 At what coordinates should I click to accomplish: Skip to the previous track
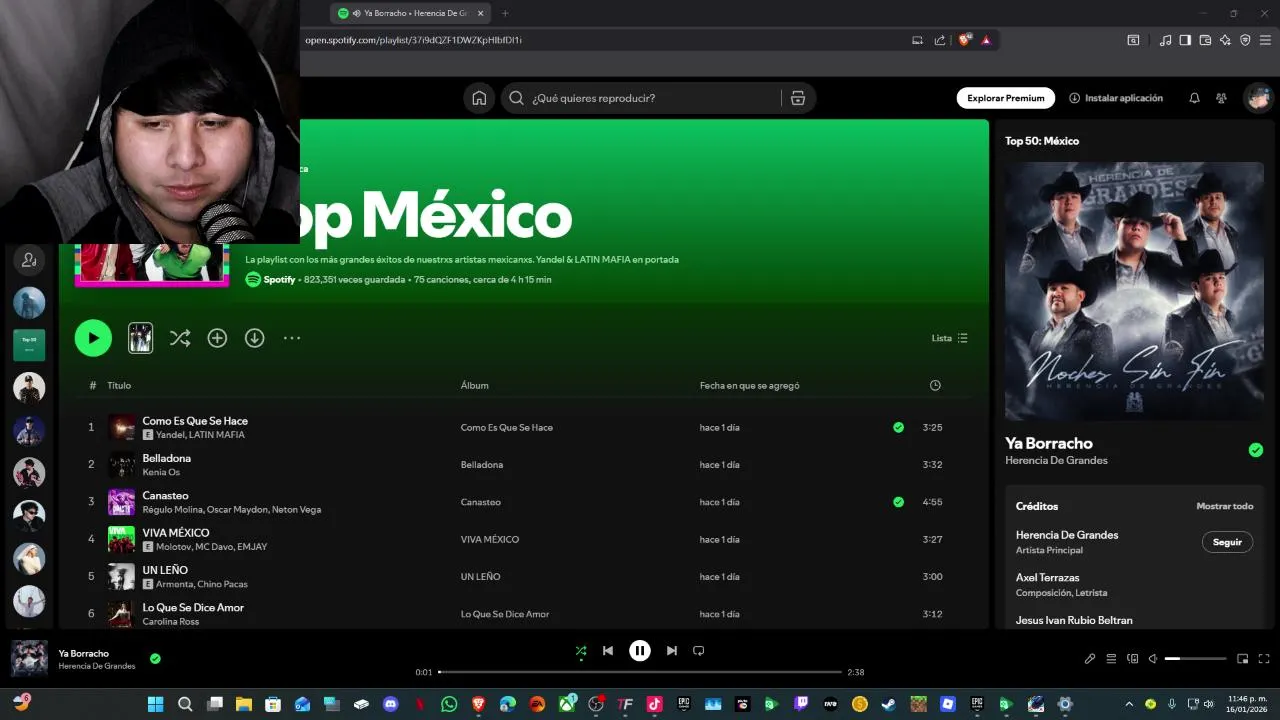pyautogui.click(x=608, y=651)
